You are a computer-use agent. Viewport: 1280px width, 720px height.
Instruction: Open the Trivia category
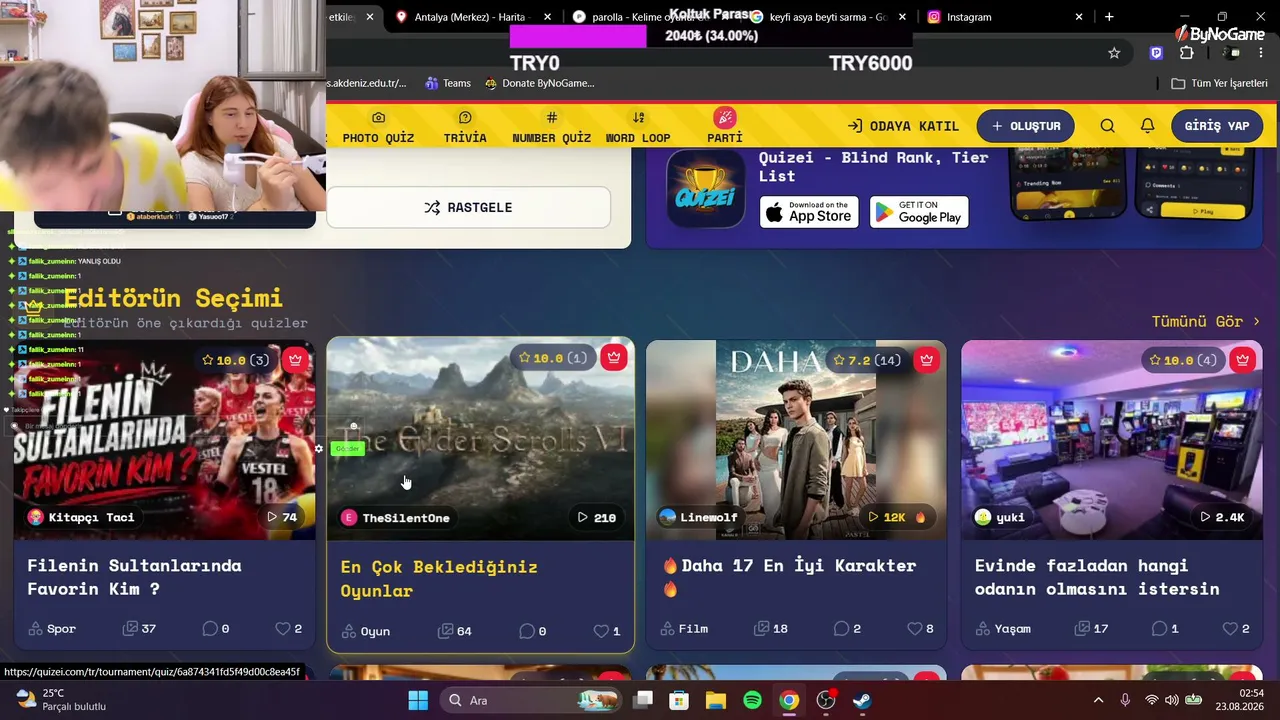click(465, 127)
